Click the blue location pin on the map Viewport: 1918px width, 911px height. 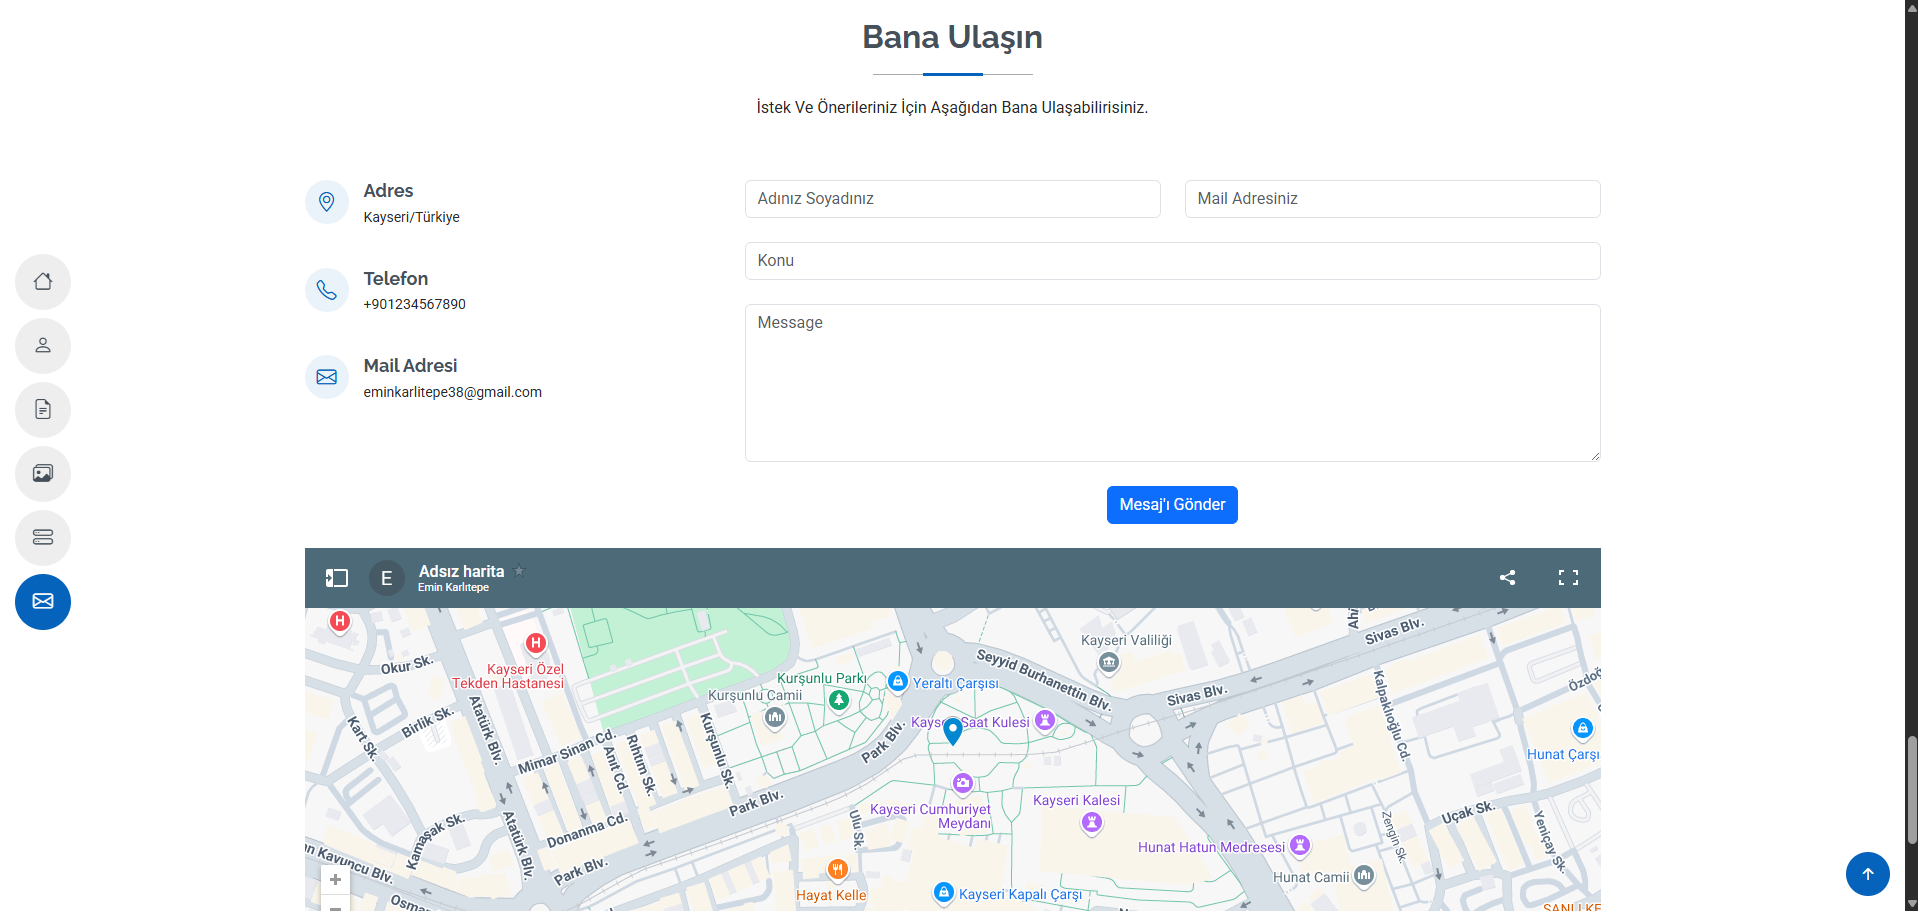pyautogui.click(x=953, y=731)
